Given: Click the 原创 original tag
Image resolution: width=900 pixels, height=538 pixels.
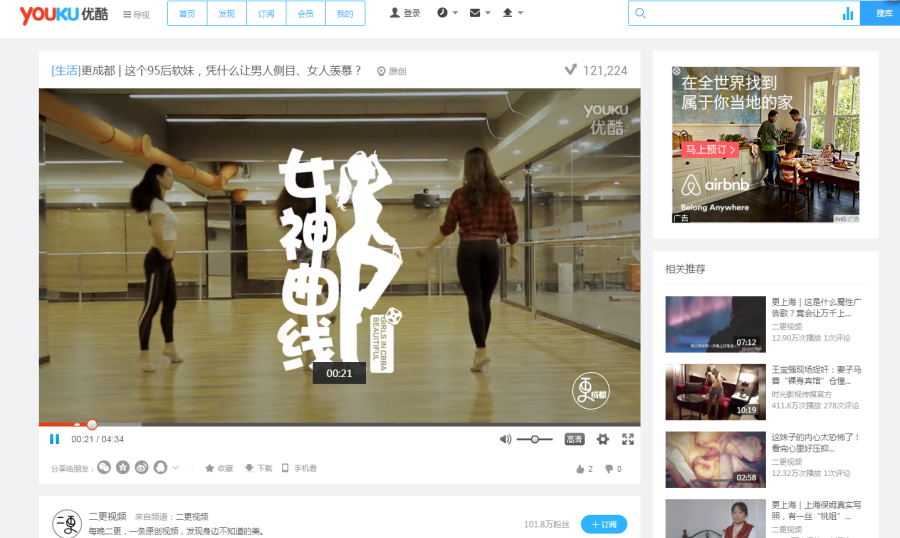Looking at the screenshot, I should [391, 71].
